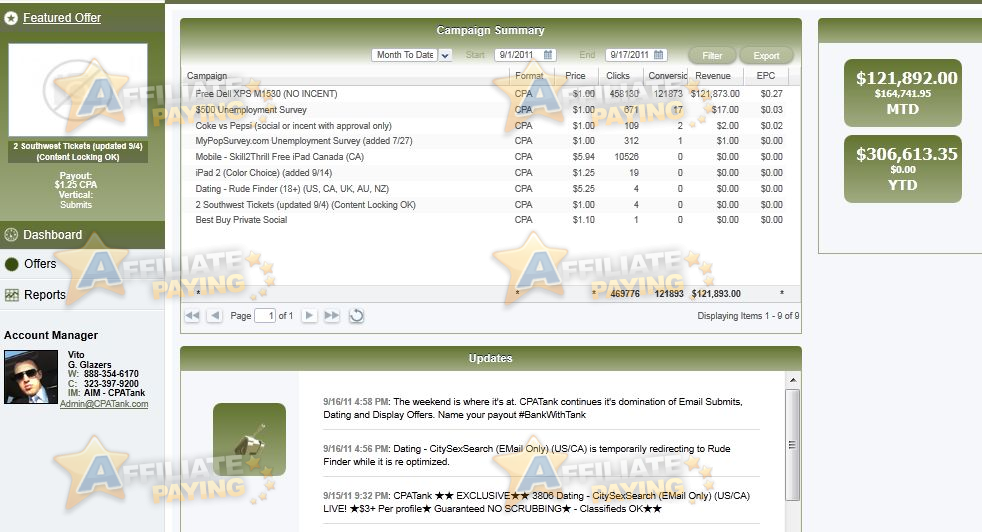Click the work phone 888-354-6170
This screenshot has width=982, height=532.
point(111,374)
